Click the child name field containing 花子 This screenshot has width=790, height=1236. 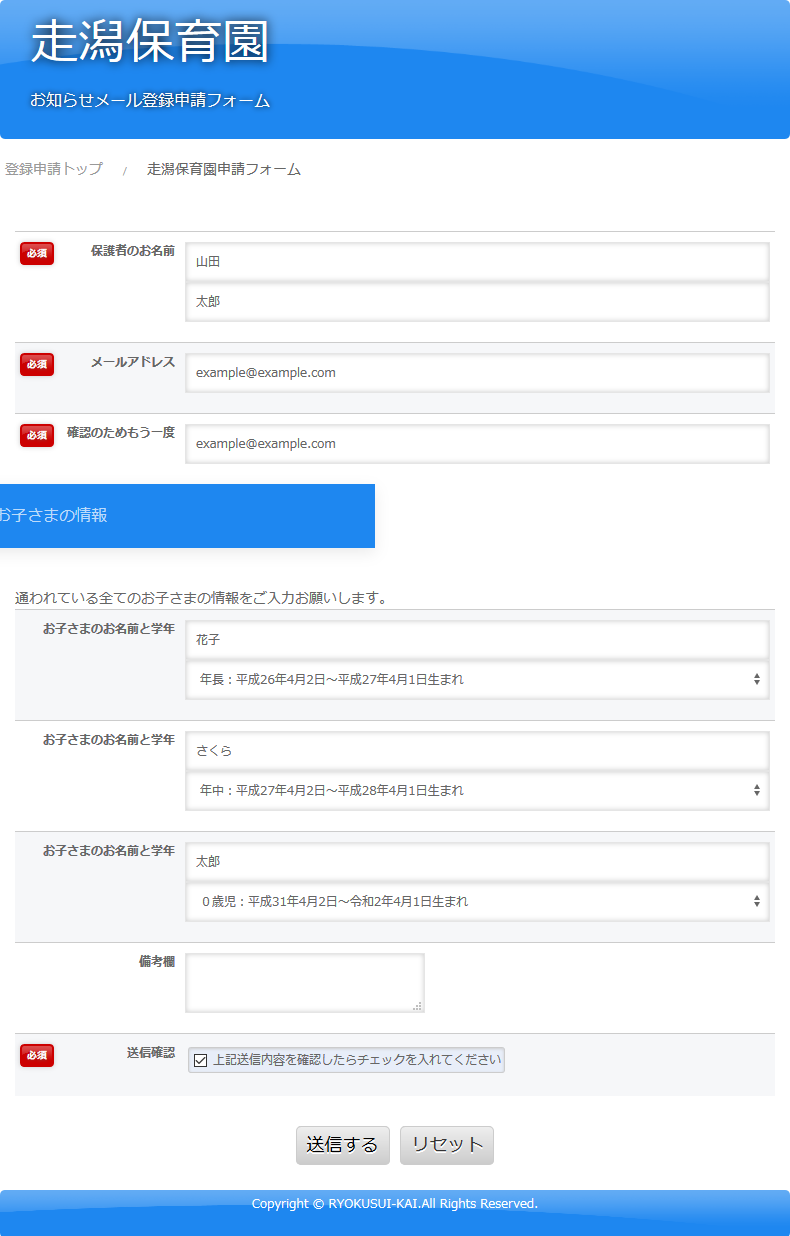tap(477, 640)
